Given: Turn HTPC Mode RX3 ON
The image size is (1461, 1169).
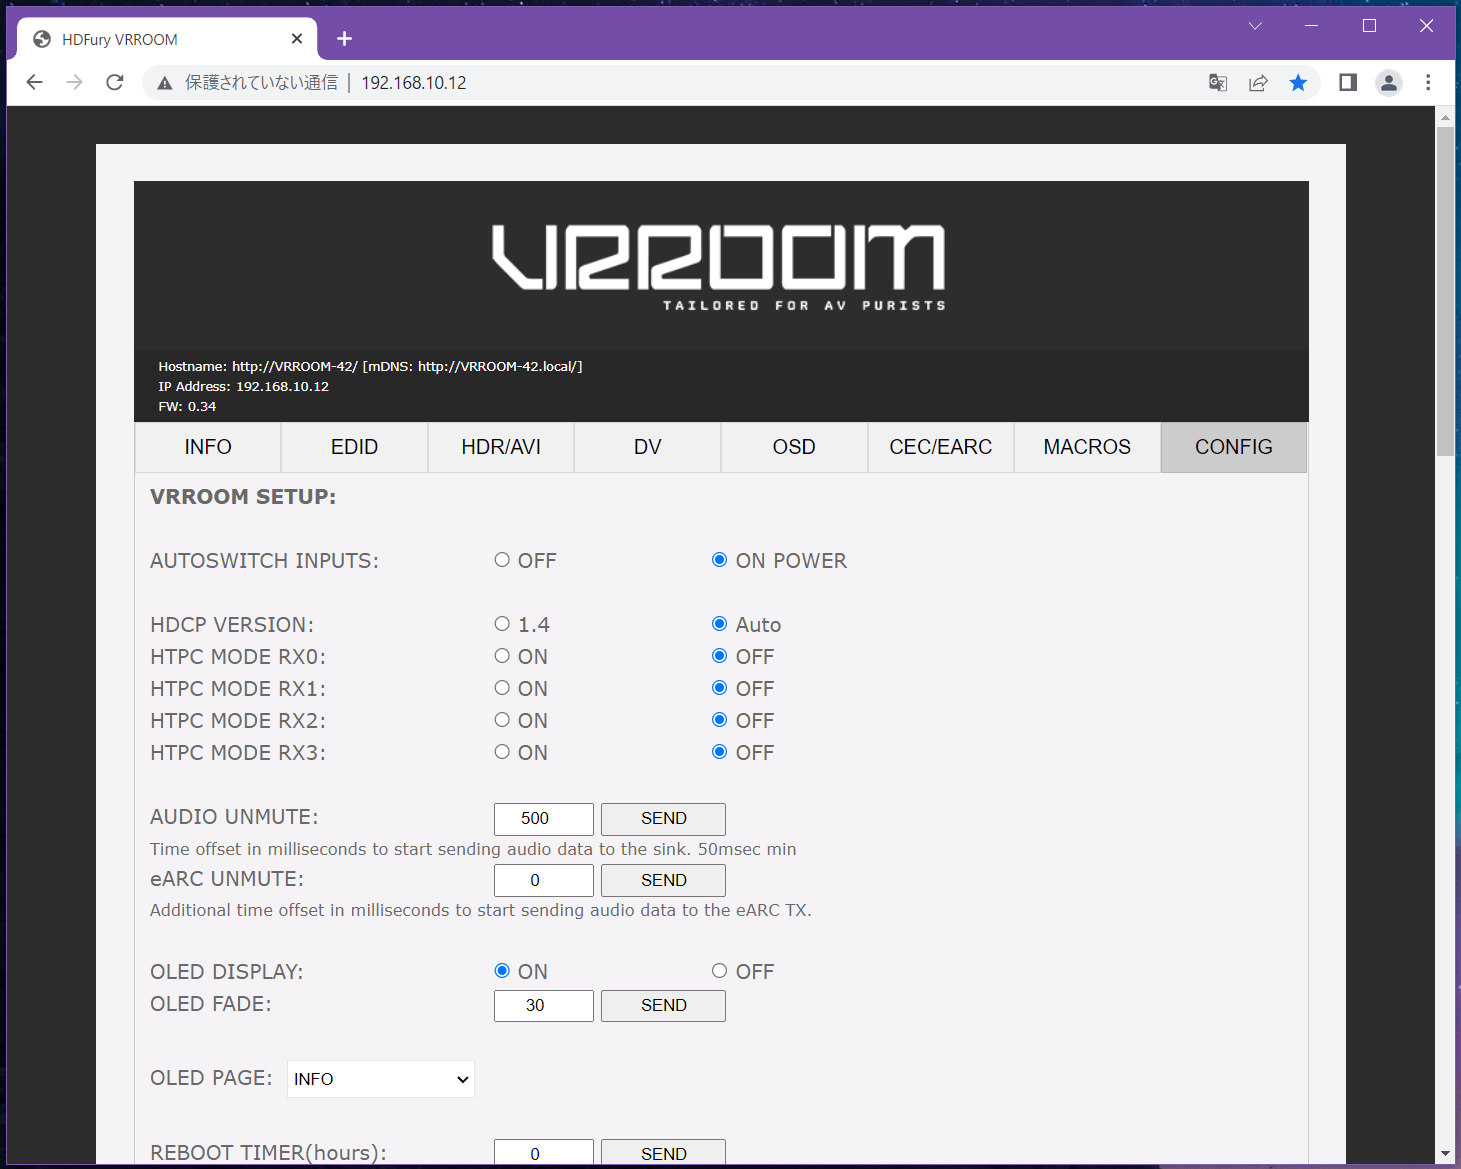Looking at the screenshot, I should click(502, 752).
